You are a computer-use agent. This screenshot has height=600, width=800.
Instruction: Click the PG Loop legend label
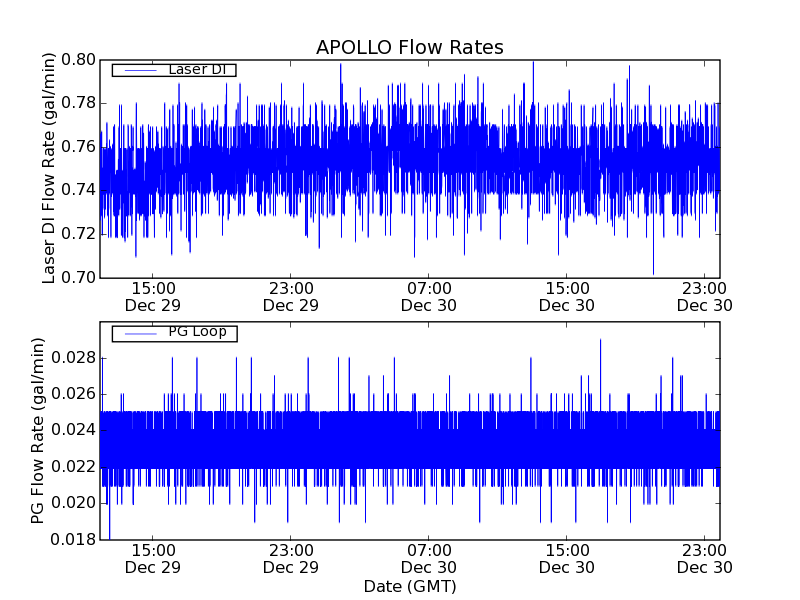tap(197, 332)
